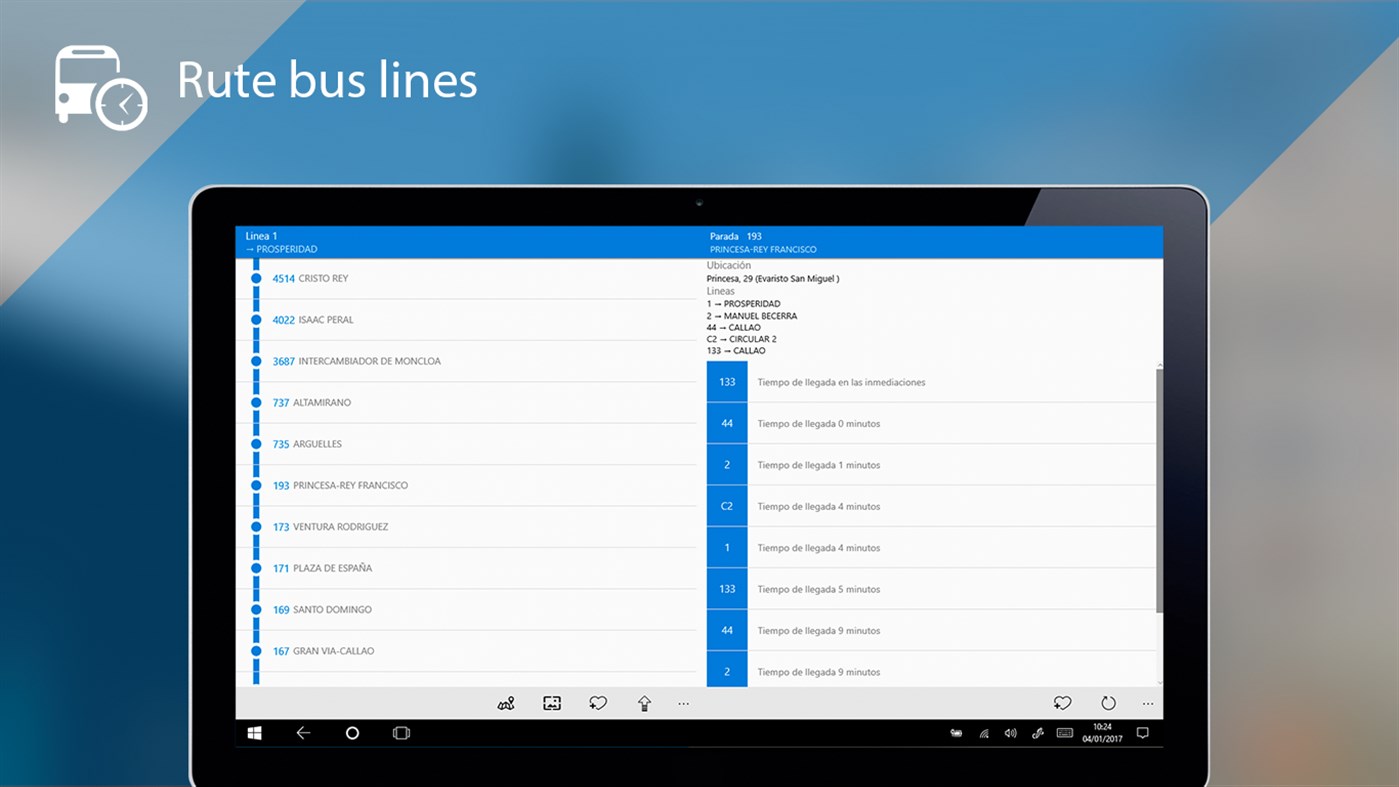Open the Action Center notification icon
The width and height of the screenshot is (1399, 787).
point(1142,732)
